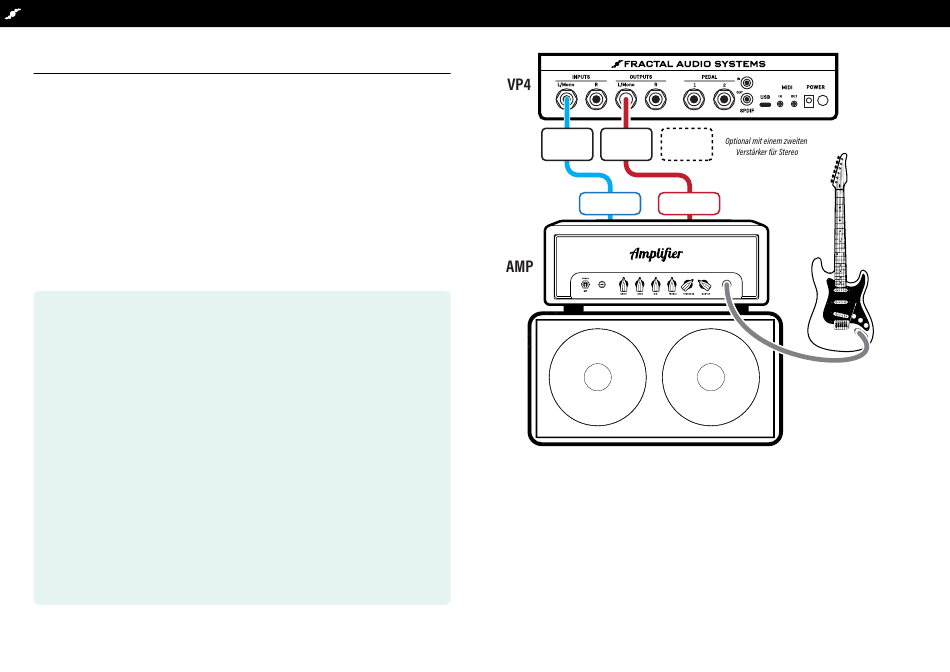Click the 'Optional mit einem zweiten Verstärker für Stereo' note
Viewport: 950px width, 672px height.
tap(766, 147)
